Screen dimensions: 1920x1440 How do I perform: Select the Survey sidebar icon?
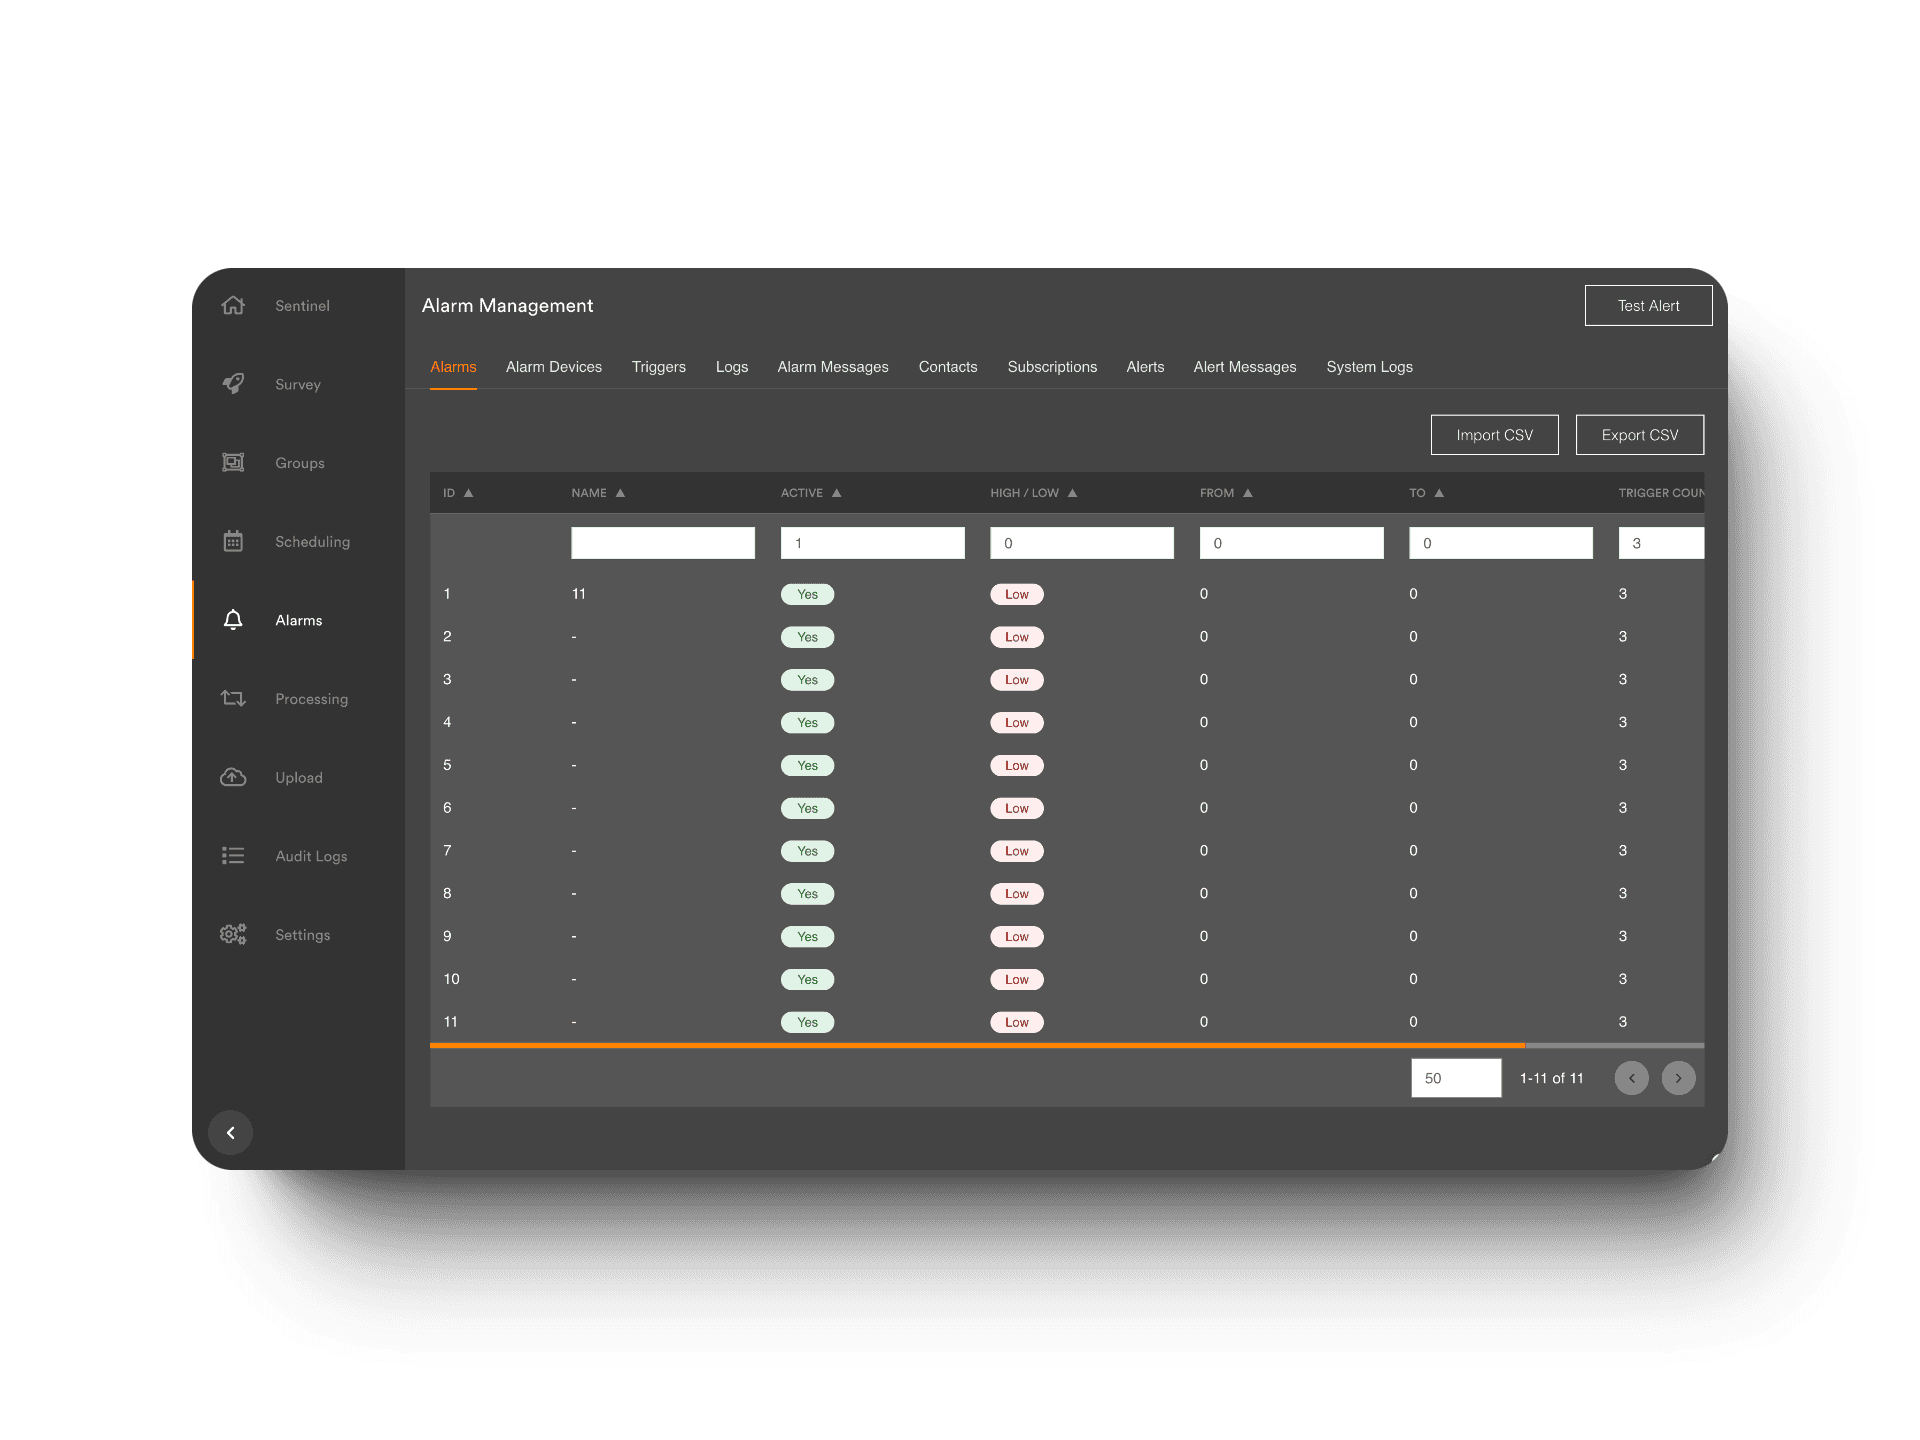coord(232,383)
